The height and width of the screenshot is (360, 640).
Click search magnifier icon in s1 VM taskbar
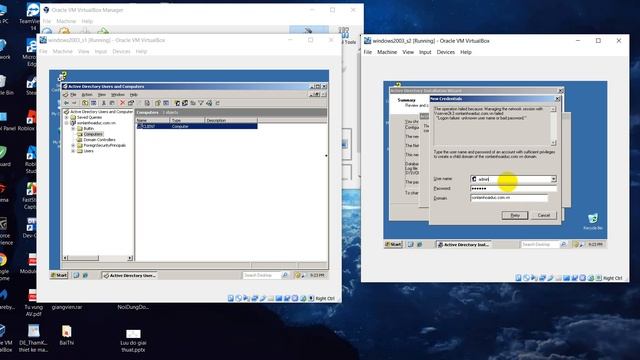pyautogui.click(x=285, y=276)
